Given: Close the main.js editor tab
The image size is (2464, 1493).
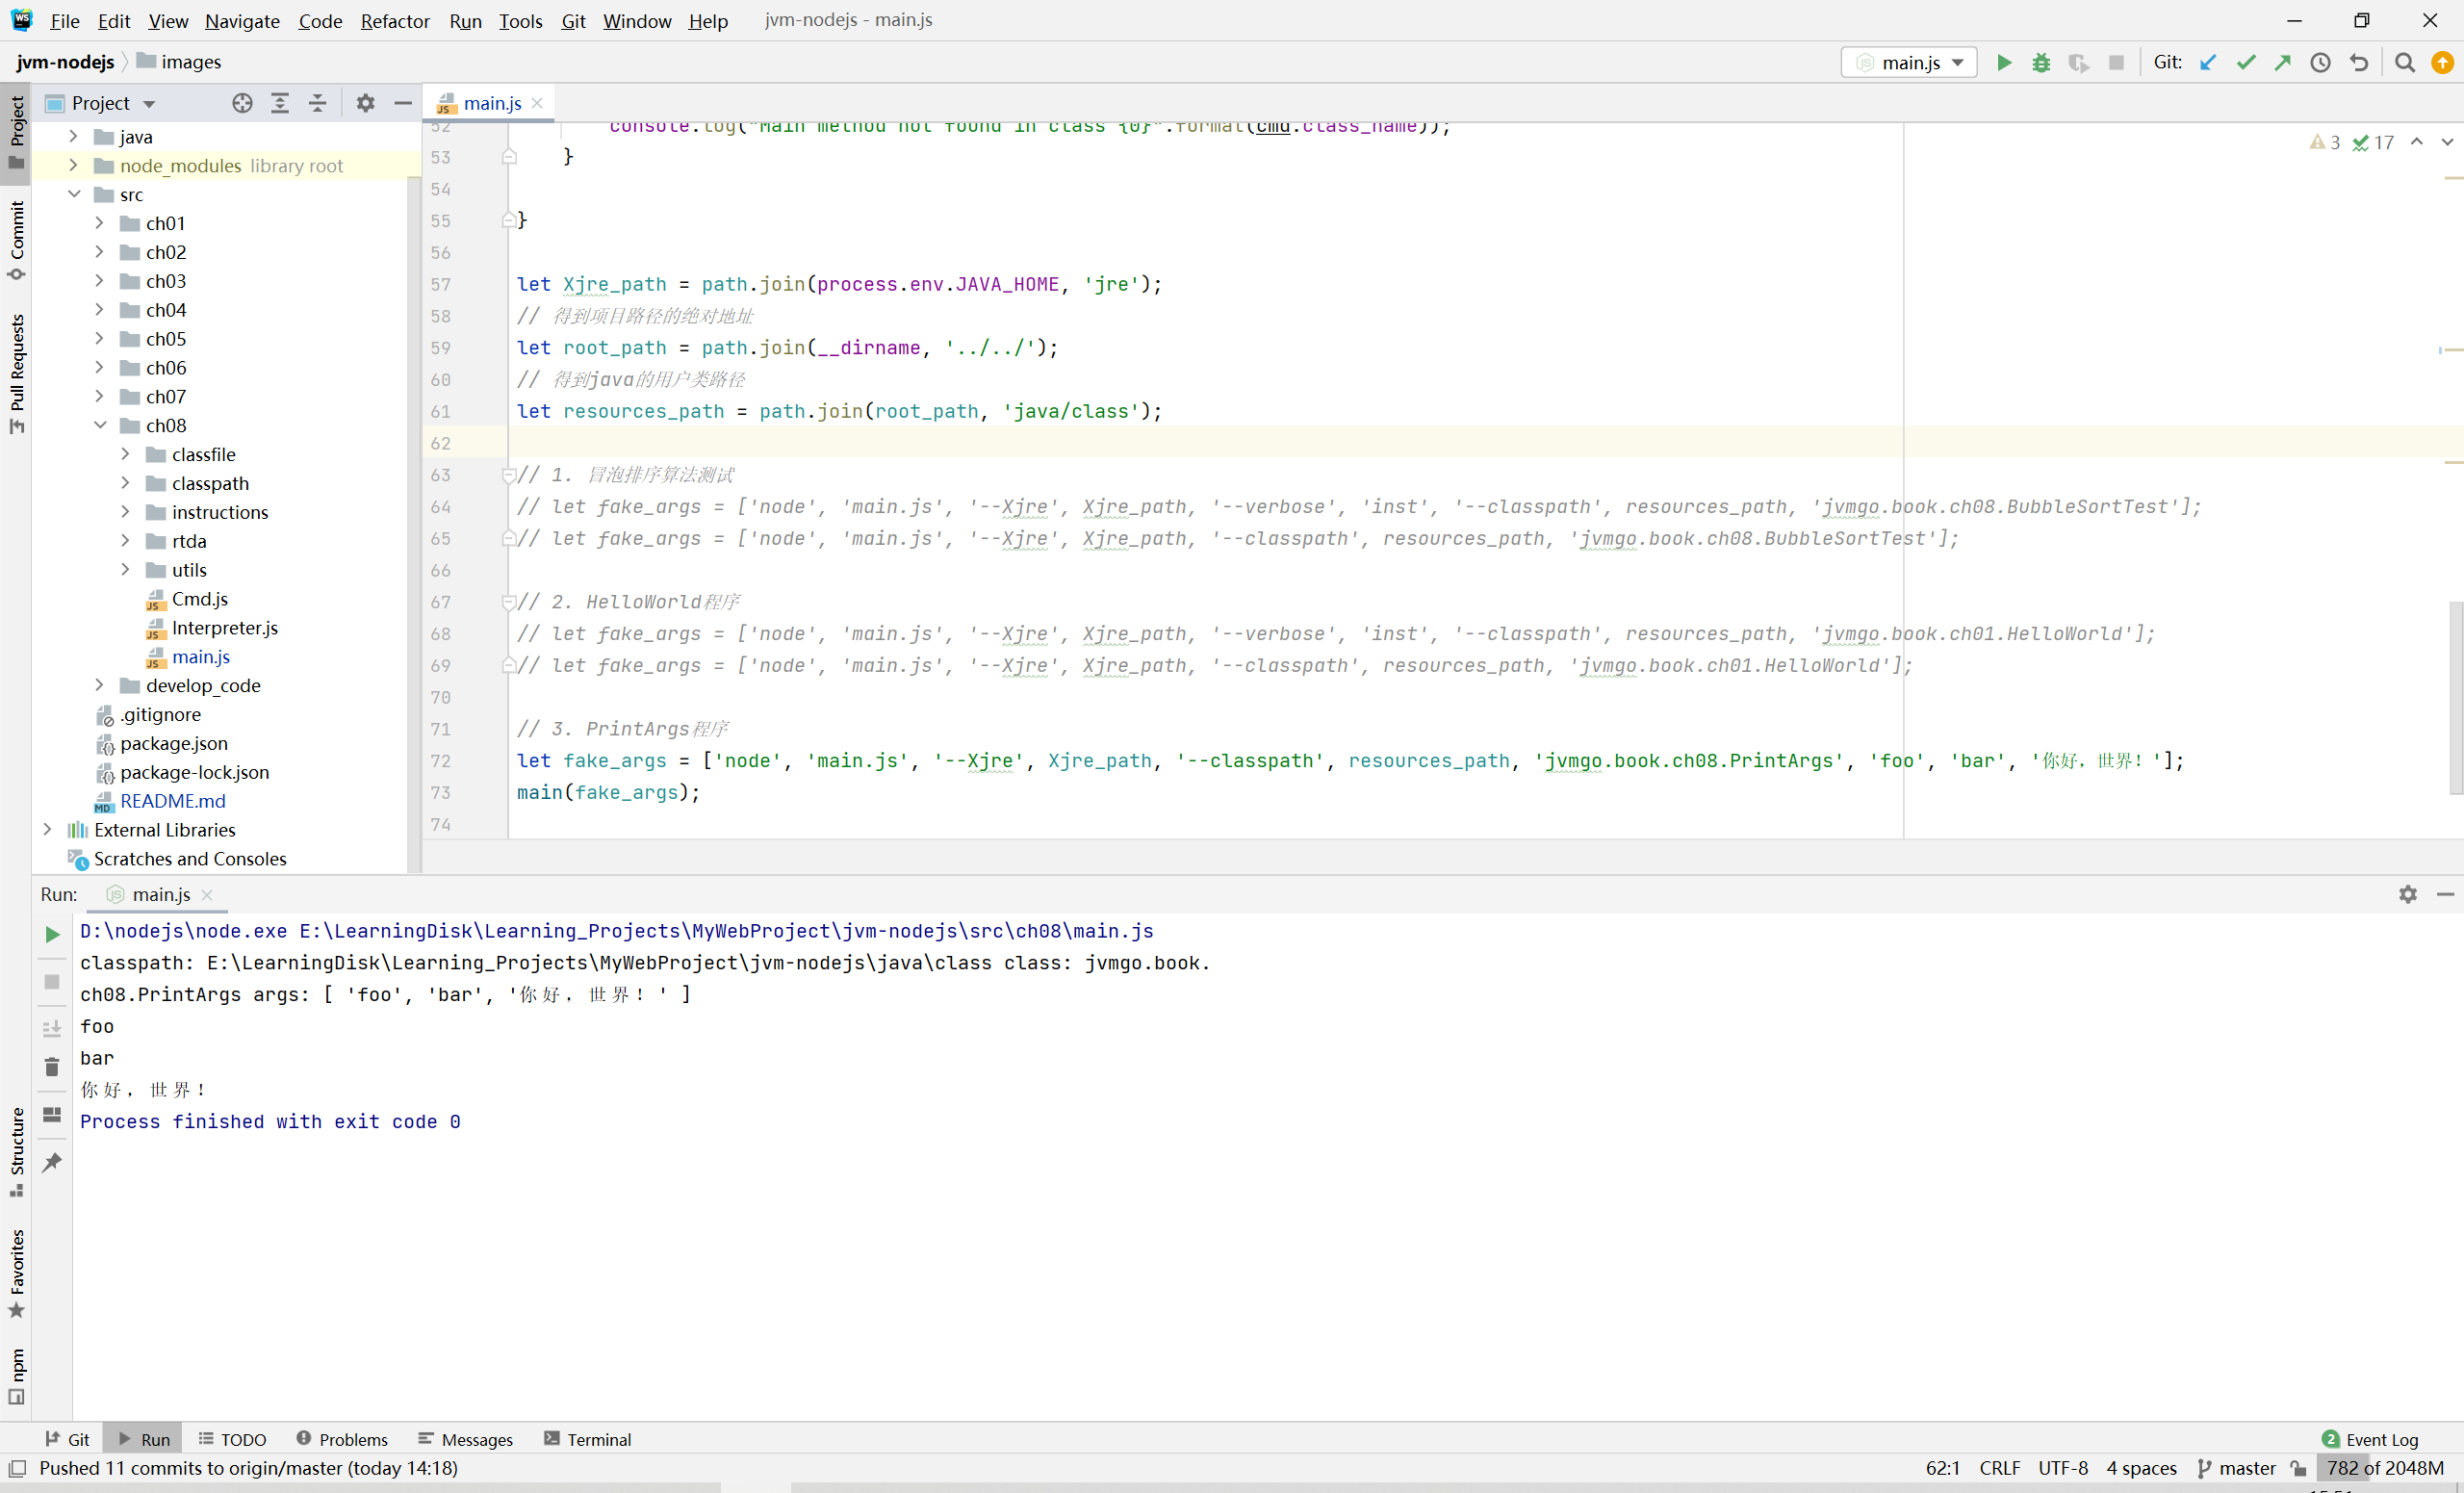Looking at the screenshot, I should pos(537,103).
